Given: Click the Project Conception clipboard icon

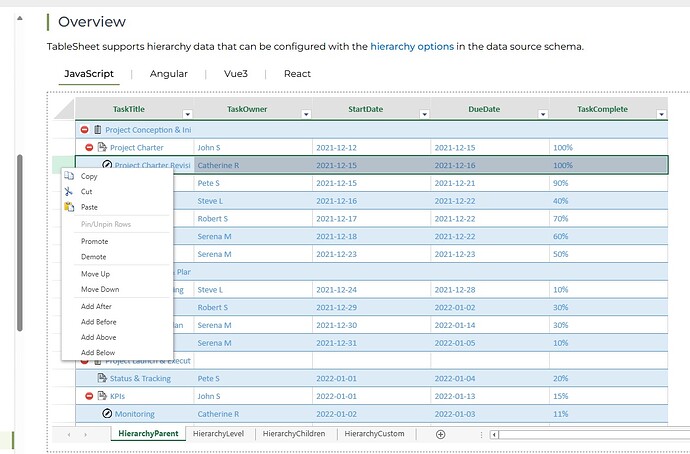Looking at the screenshot, I should [98, 130].
